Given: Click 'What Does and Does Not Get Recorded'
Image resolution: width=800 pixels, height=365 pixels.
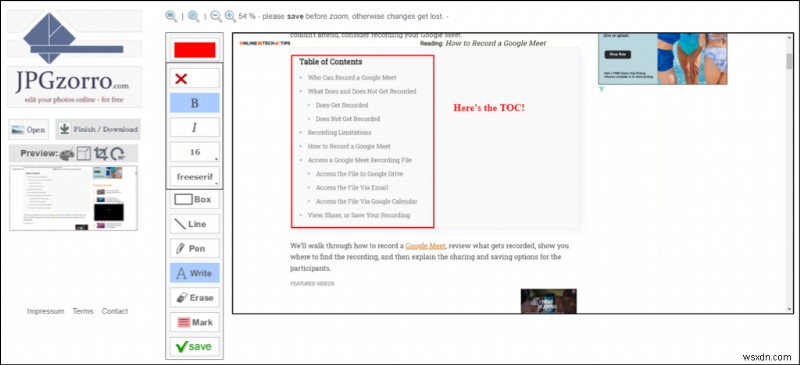Looking at the screenshot, I should (x=362, y=91).
